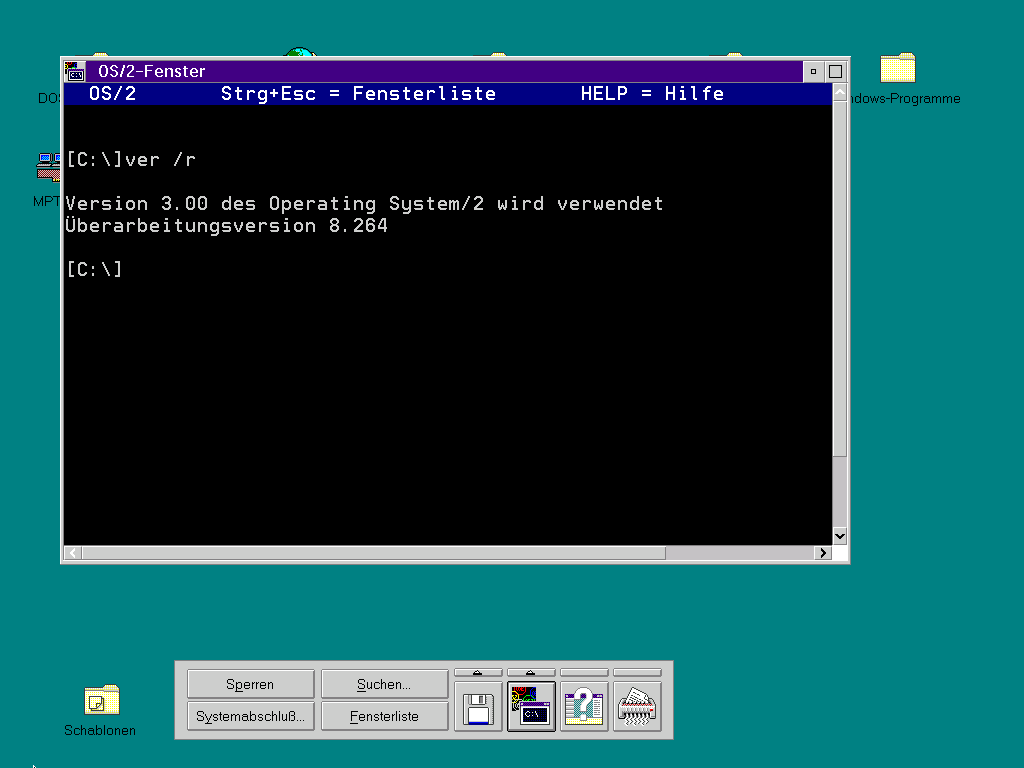
Task: Click the Sperren button
Action: coord(250,684)
